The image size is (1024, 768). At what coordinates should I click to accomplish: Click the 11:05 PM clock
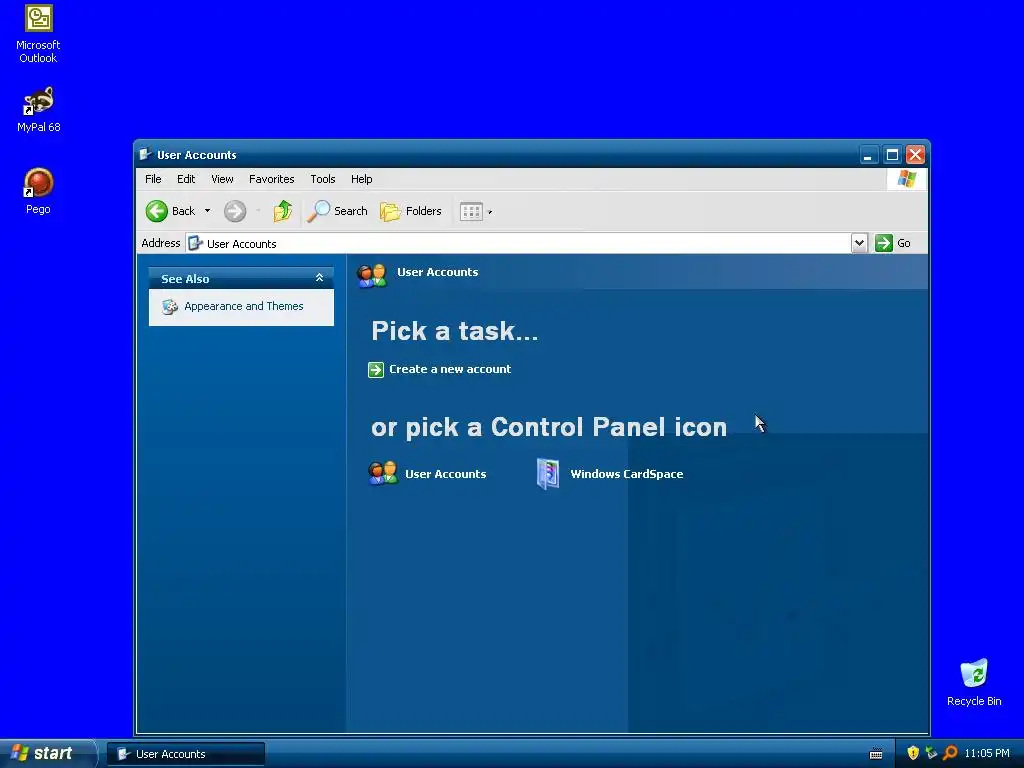(987, 754)
